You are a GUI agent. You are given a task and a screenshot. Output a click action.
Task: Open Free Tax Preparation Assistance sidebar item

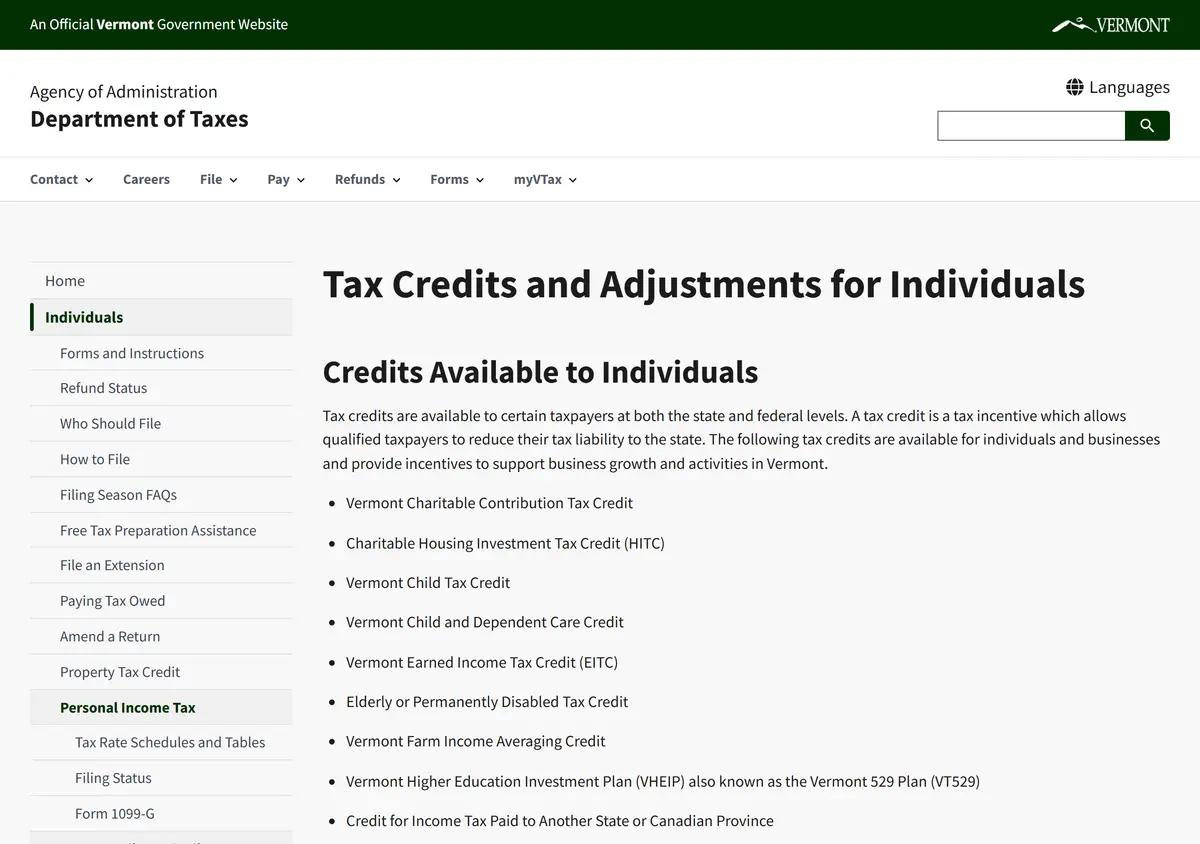[x=161, y=530]
